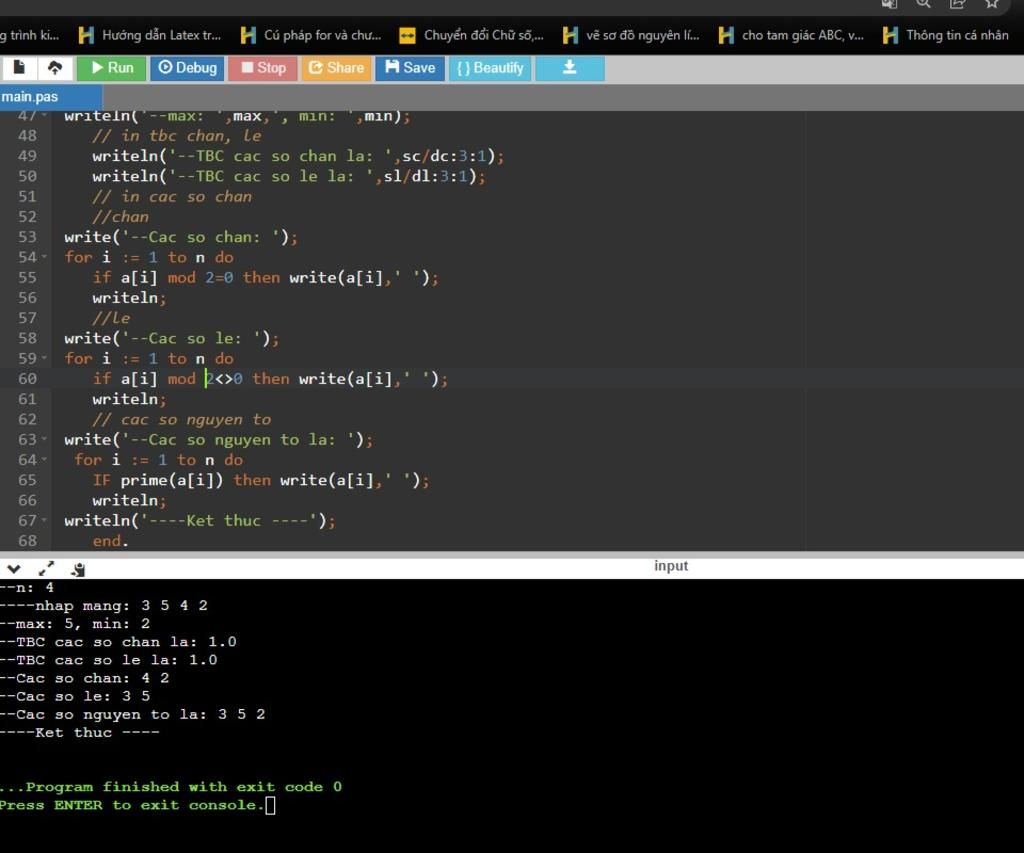Click console line '--Cac so nguyen to la: 3 5 2'
1024x853 pixels.
click(133, 715)
